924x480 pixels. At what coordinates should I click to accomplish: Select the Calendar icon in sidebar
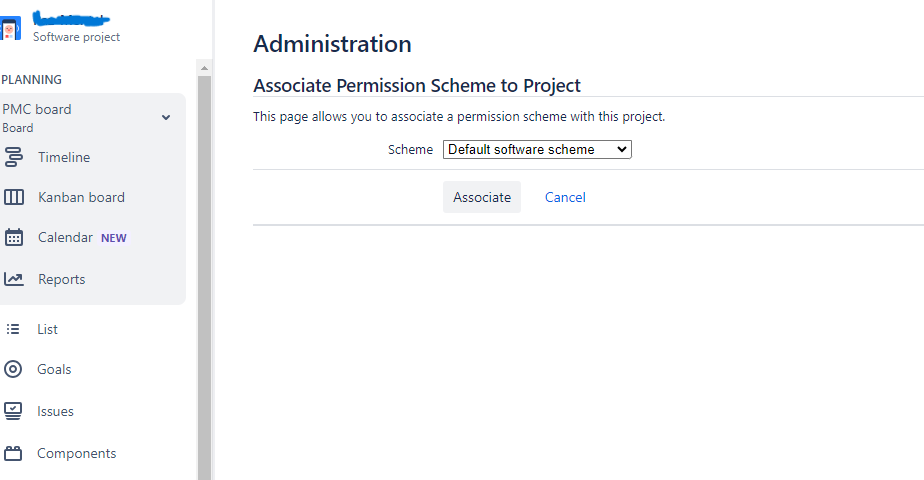pyautogui.click(x=14, y=237)
